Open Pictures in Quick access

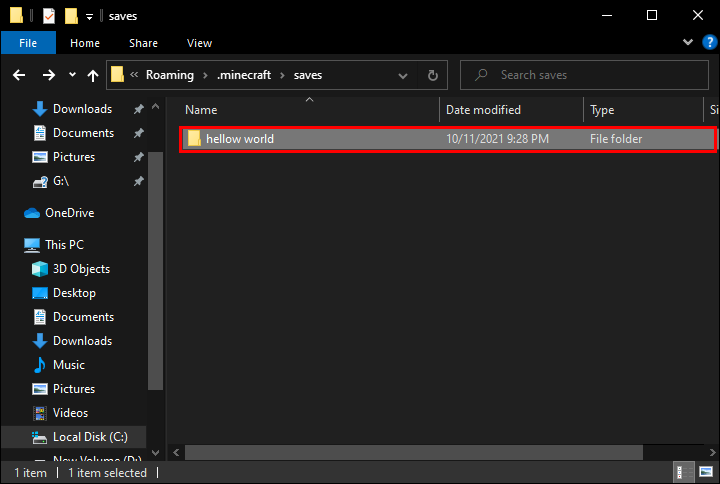coord(73,157)
